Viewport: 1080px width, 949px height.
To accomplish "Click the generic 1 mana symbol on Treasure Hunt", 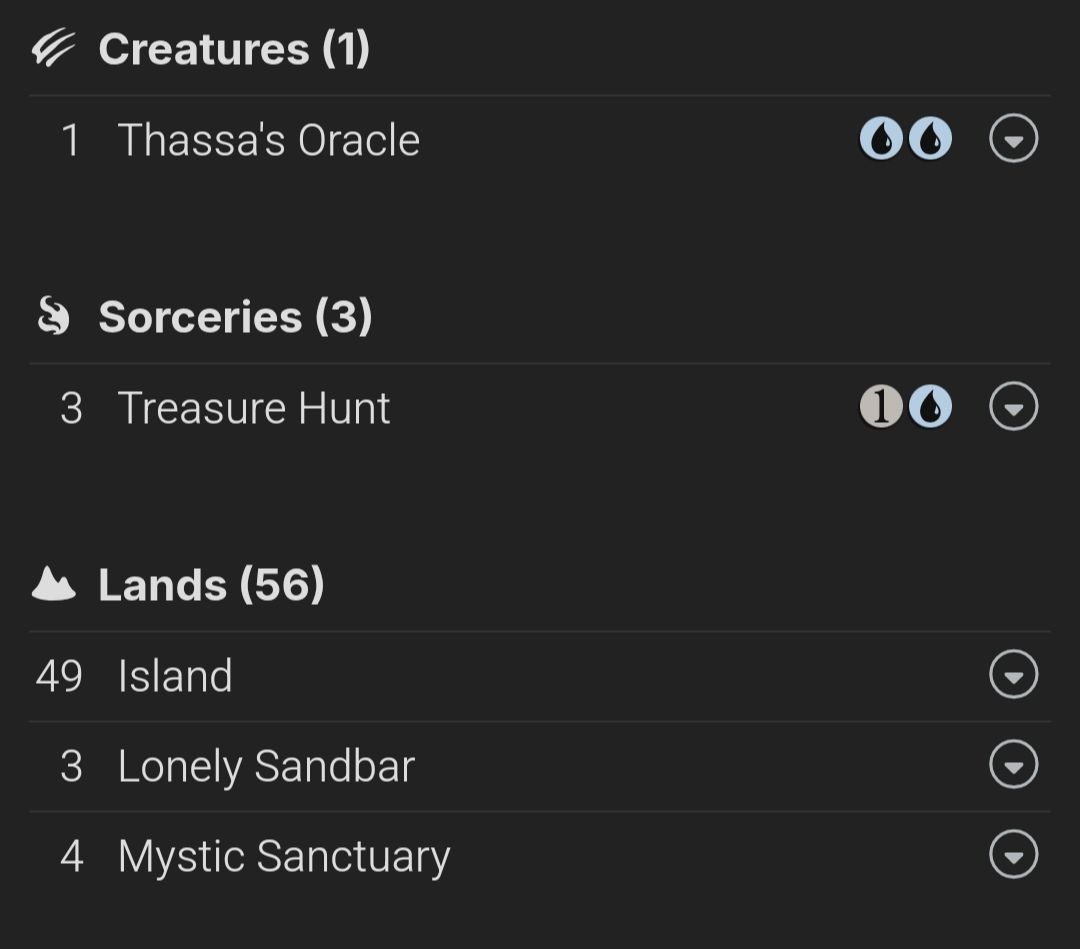I will click(880, 407).
